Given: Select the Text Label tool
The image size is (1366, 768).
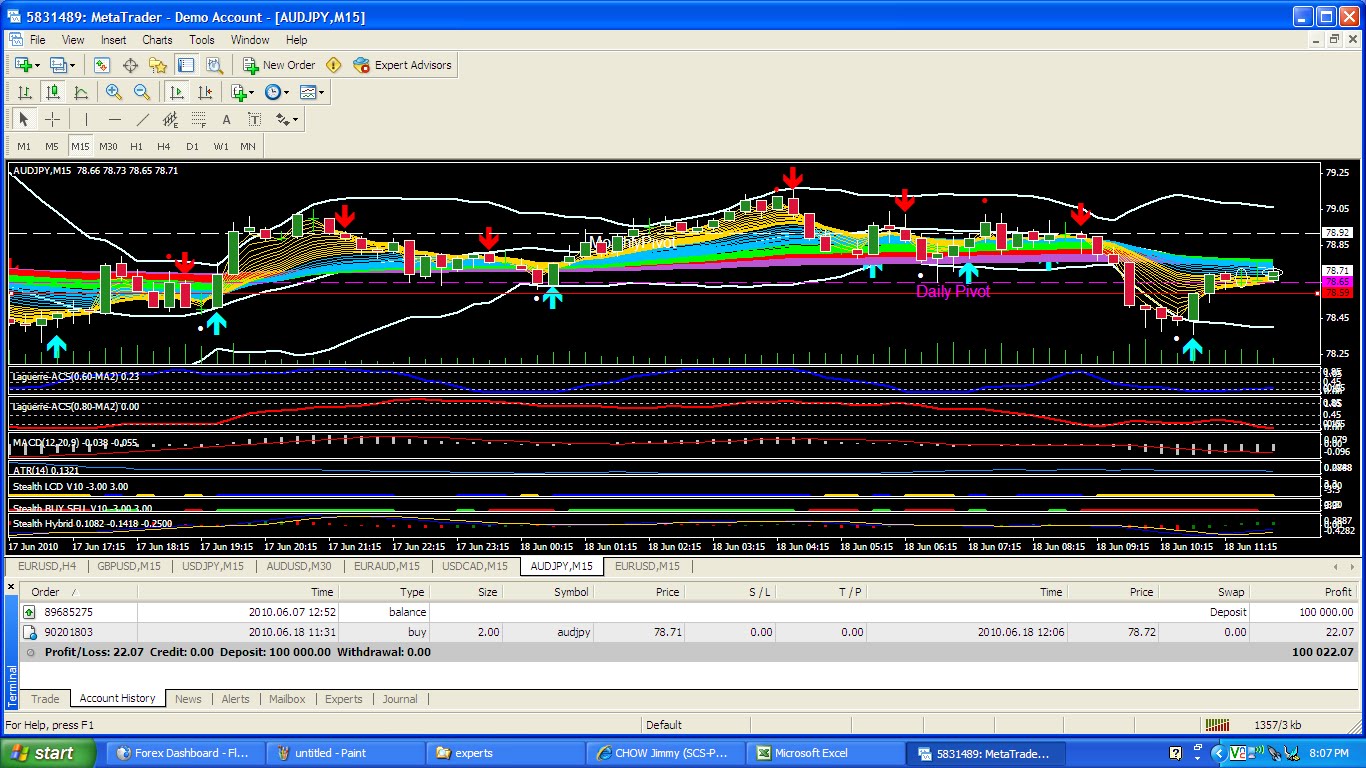Looking at the screenshot, I should 254,119.
